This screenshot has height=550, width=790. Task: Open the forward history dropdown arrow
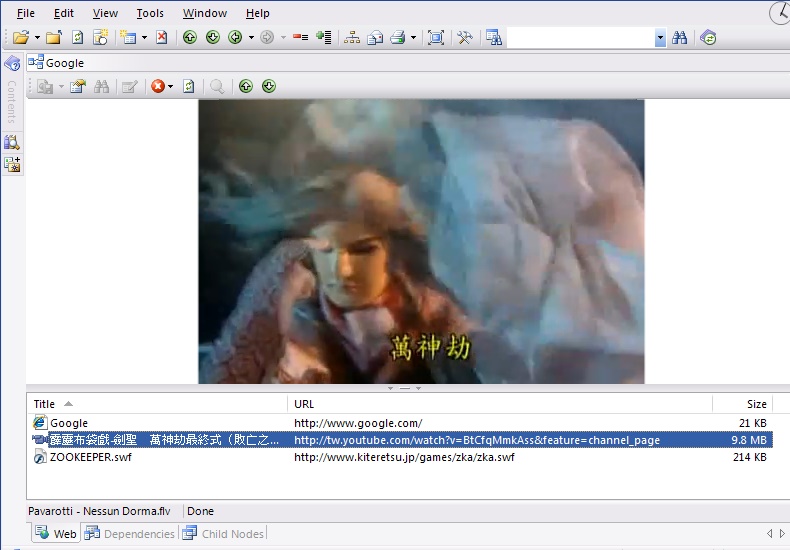[283, 37]
